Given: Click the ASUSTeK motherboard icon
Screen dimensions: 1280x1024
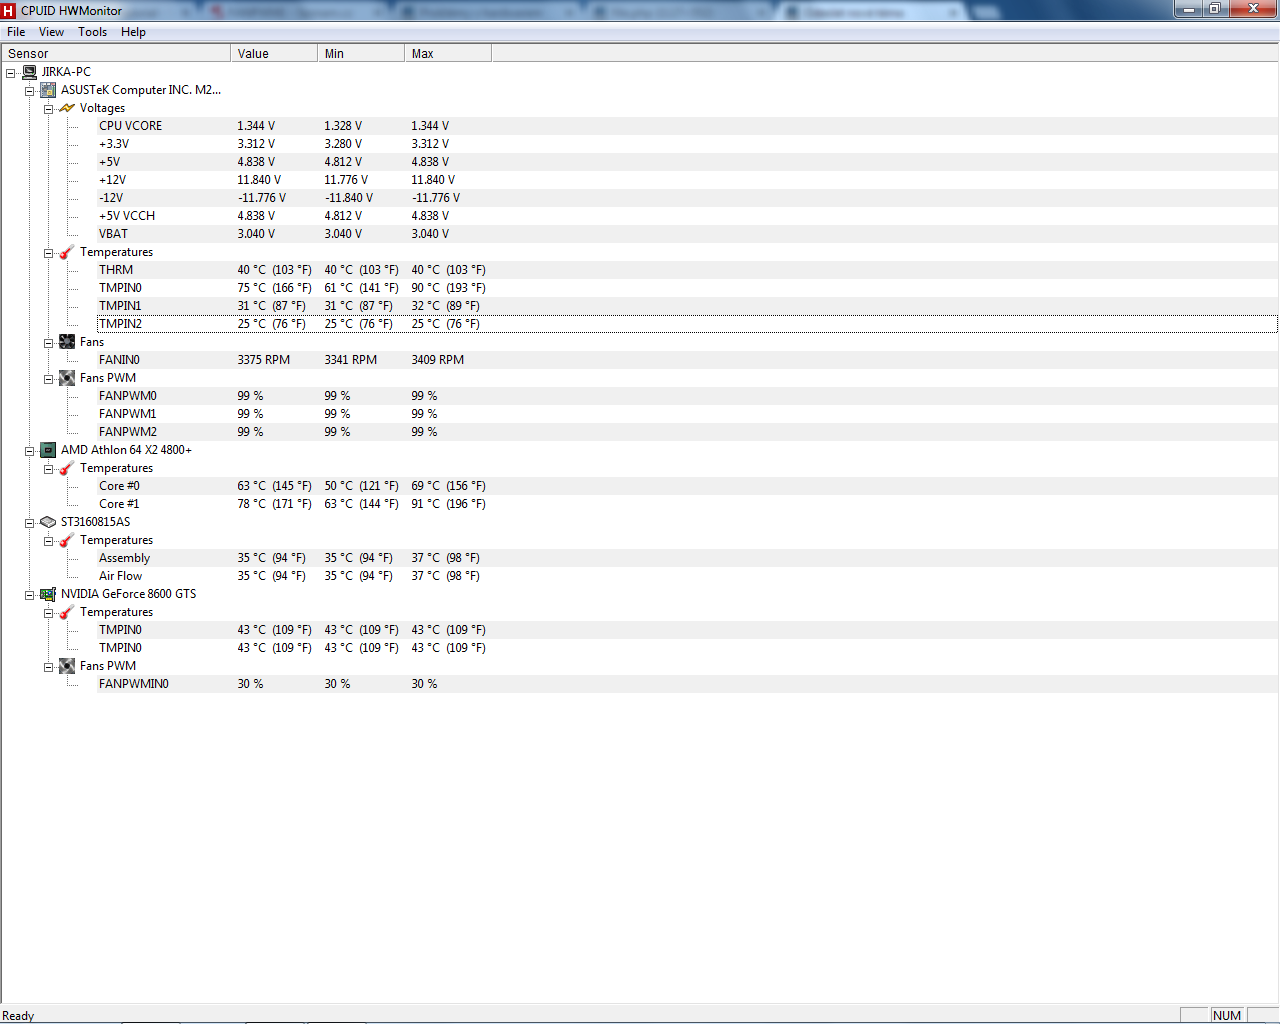Looking at the screenshot, I should coord(48,90).
